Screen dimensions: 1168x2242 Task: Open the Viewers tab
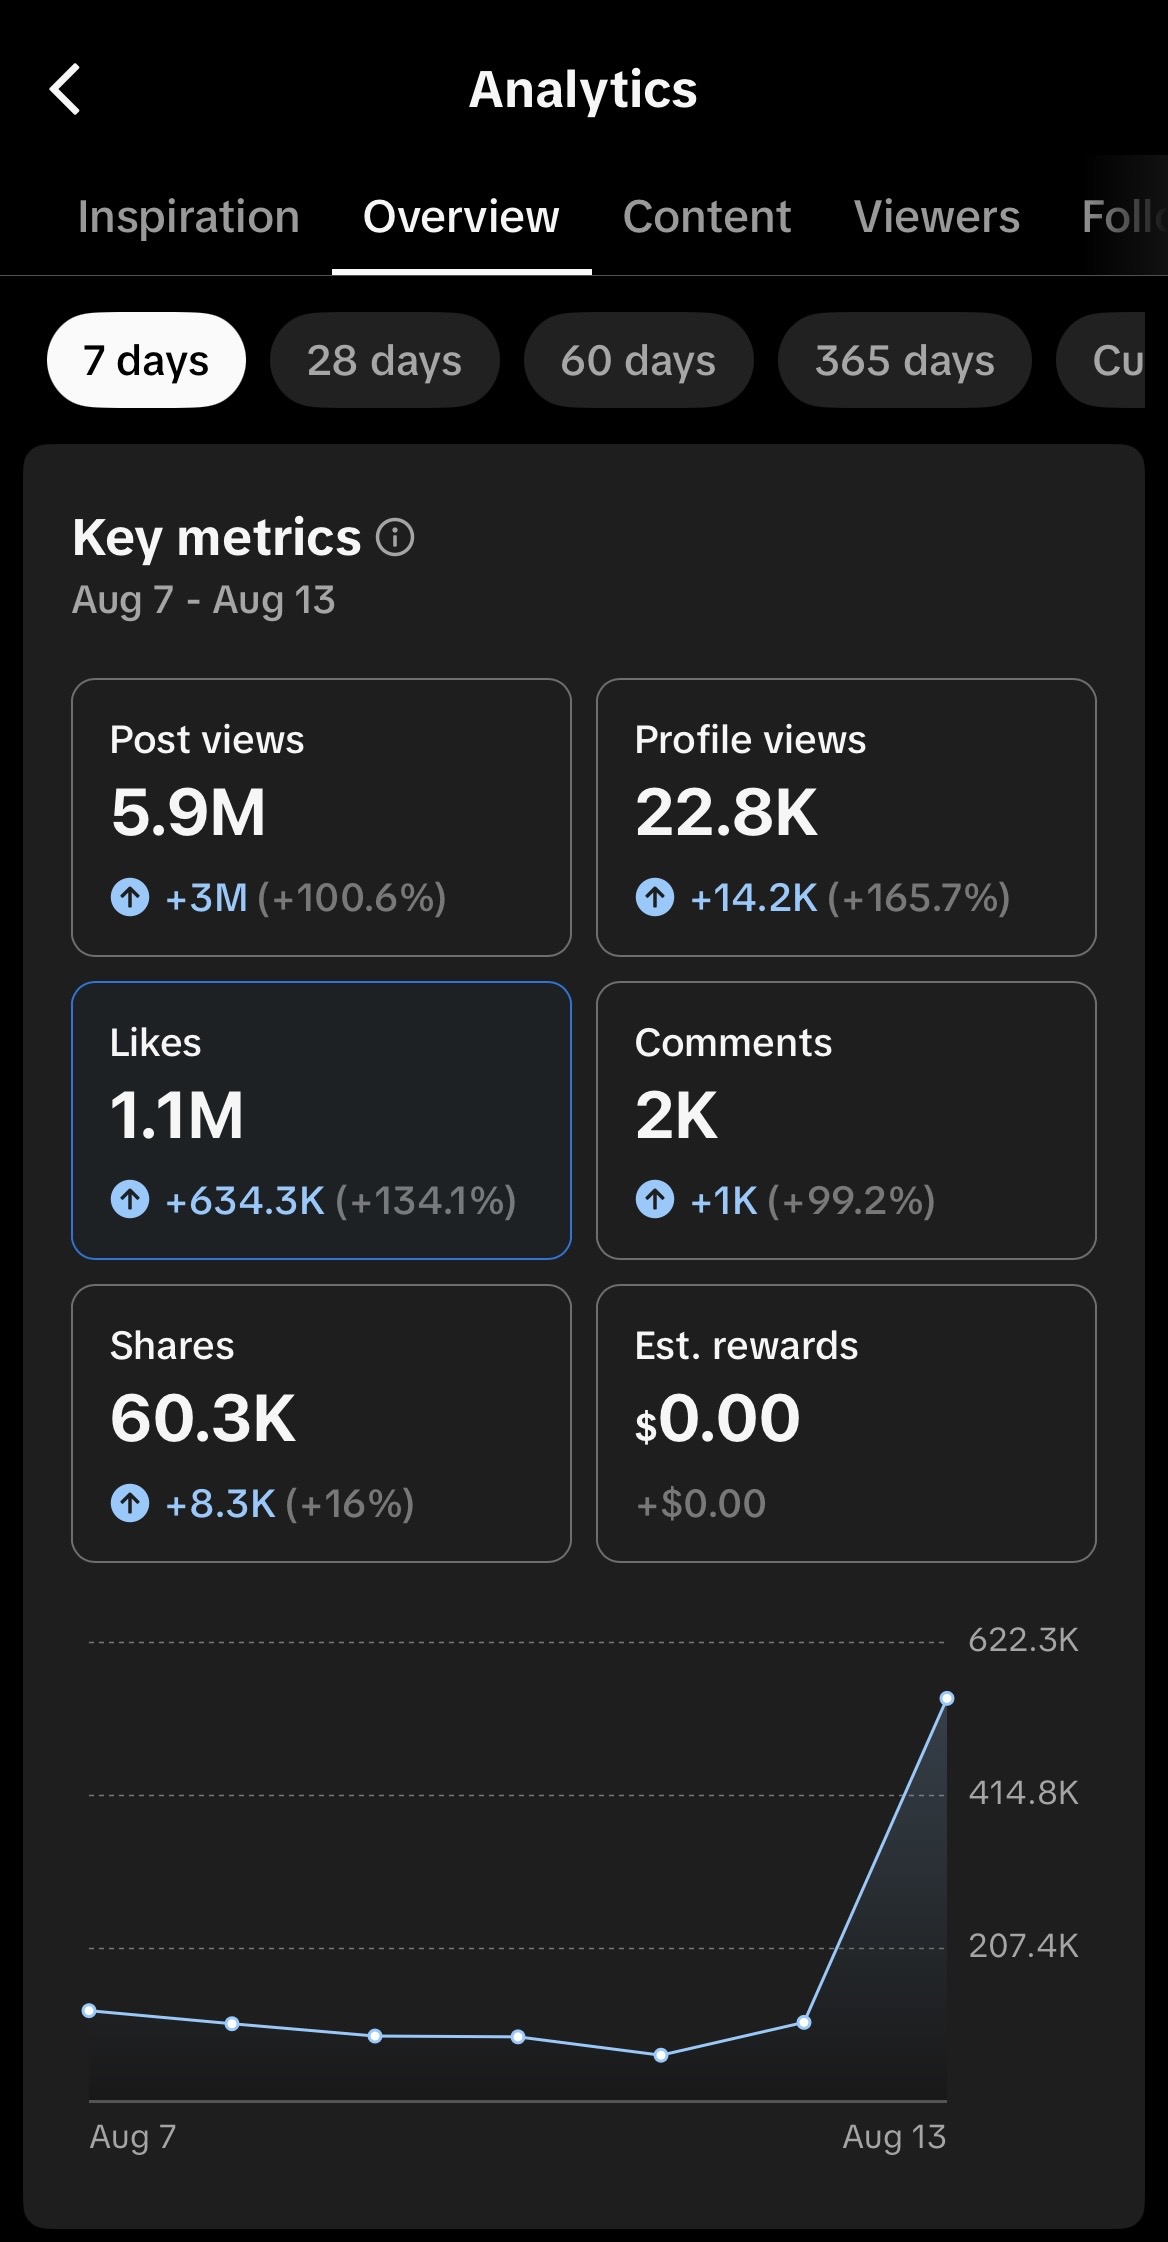pyautogui.click(x=937, y=217)
